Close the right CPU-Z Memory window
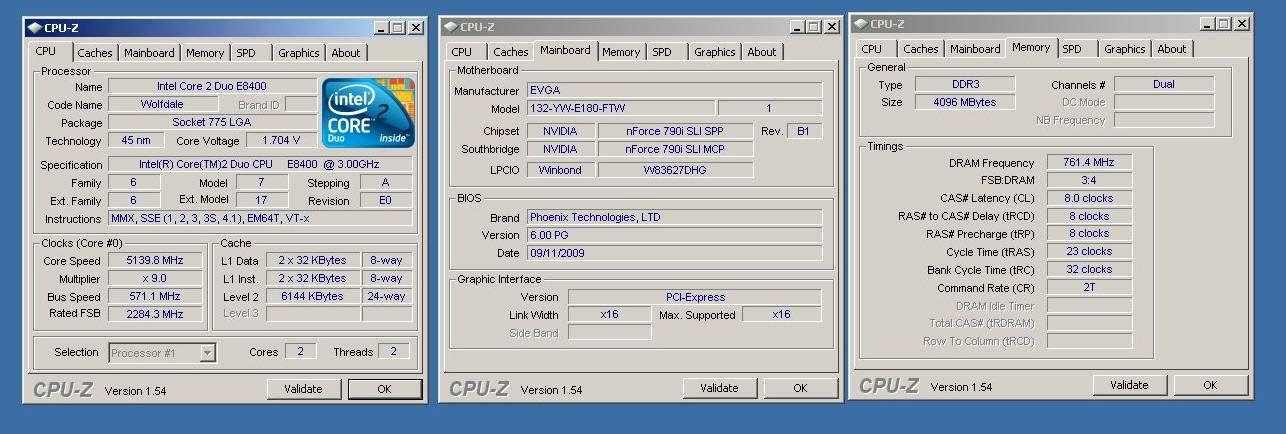This screenshot has height=434, width=1286. click(1242, 24)
